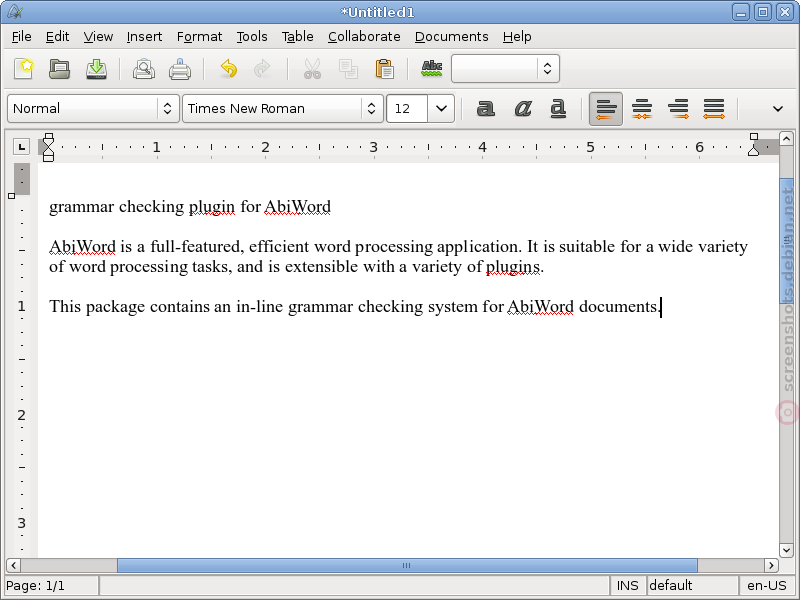Toggle the INS insert mode indicator
This screenshot has height=600, width=800.
click(627, 585)
